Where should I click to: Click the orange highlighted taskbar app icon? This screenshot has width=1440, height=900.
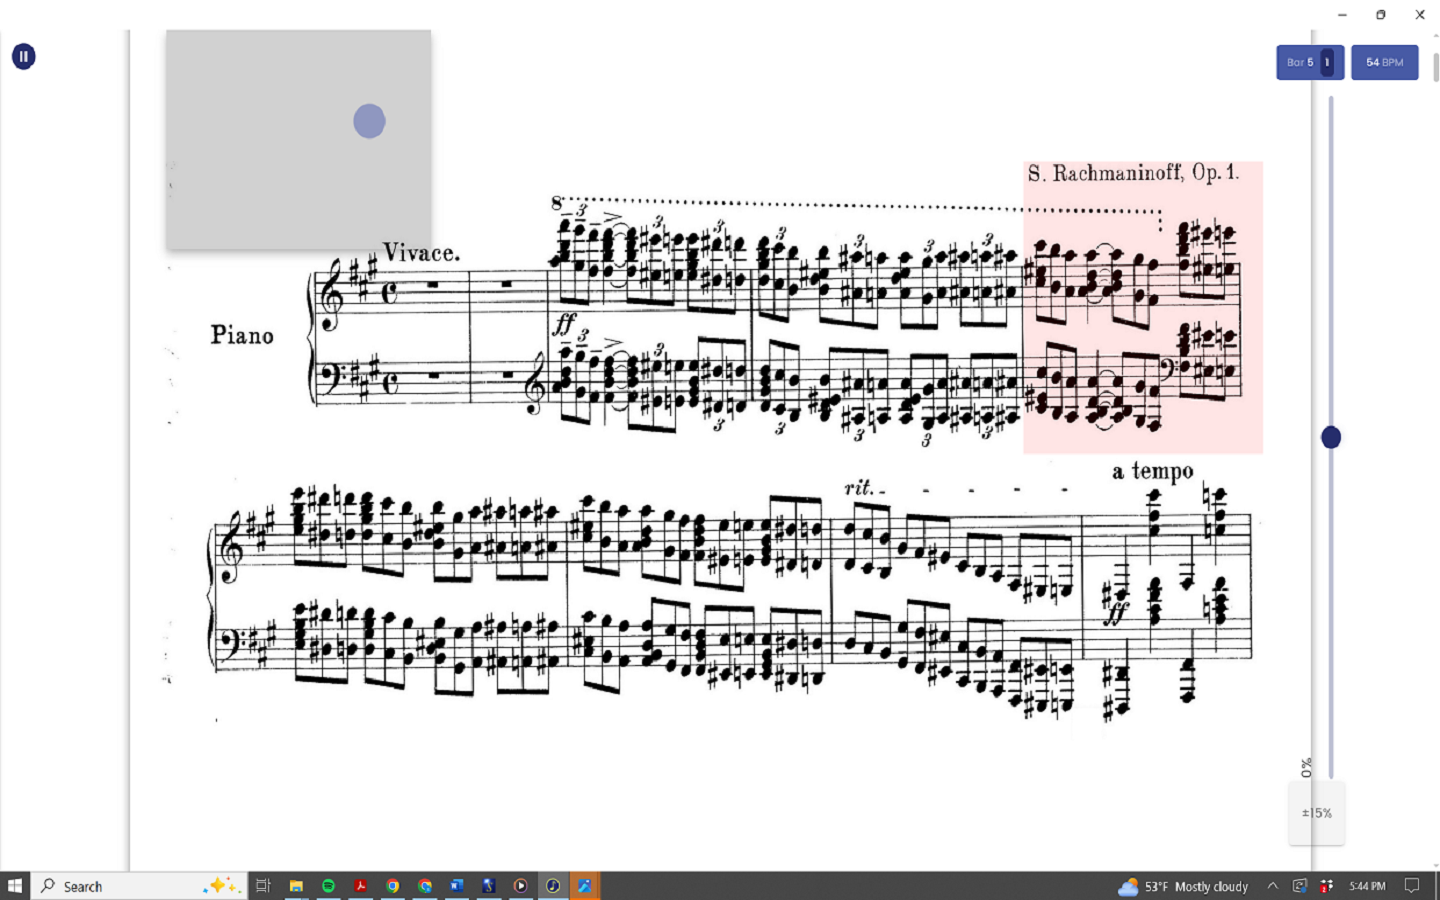click(x=585, y=886)
